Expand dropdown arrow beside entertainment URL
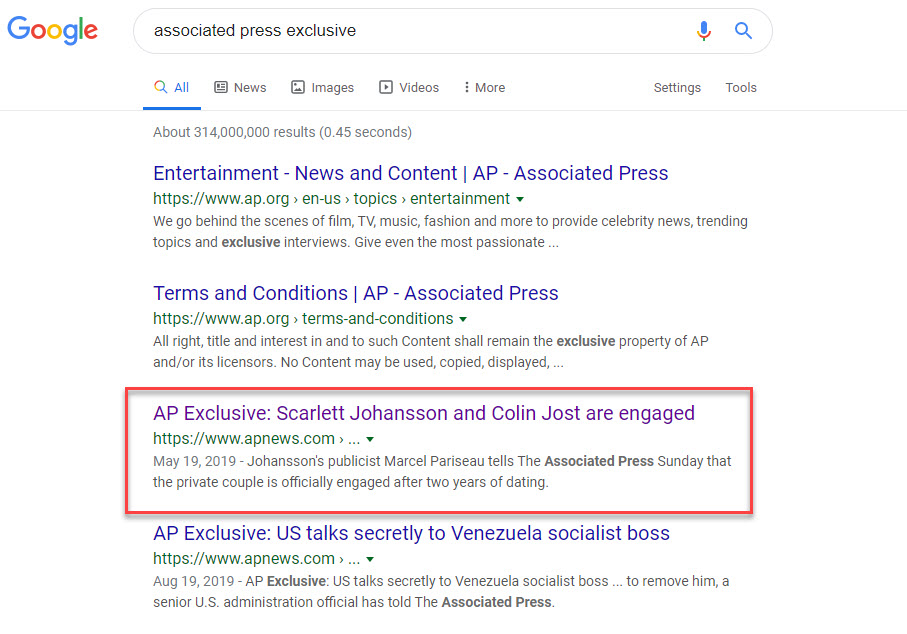 [520, 199]
